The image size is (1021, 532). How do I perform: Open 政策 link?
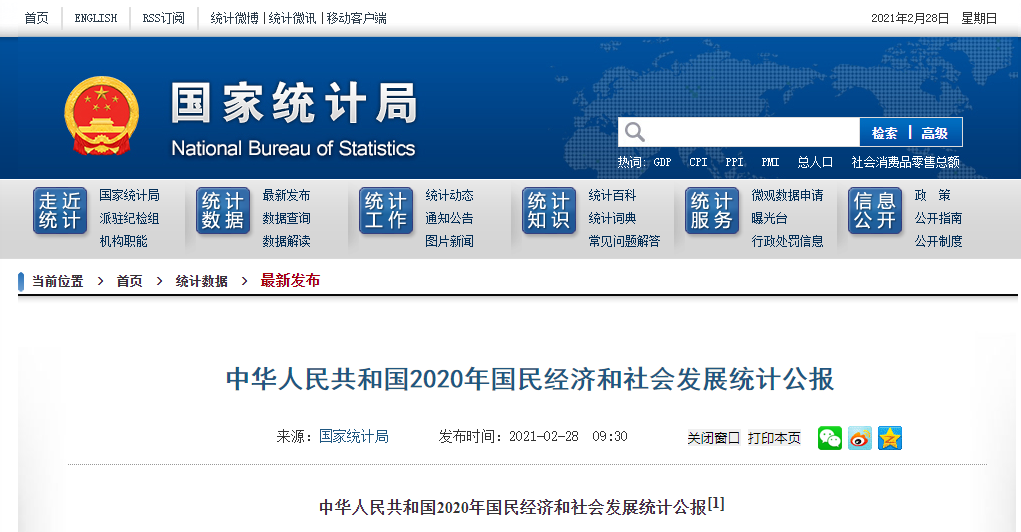coord(932,195)
